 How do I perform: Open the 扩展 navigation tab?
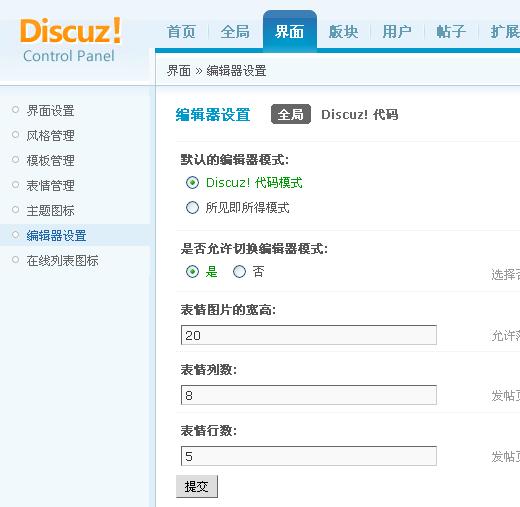[505, 32]
